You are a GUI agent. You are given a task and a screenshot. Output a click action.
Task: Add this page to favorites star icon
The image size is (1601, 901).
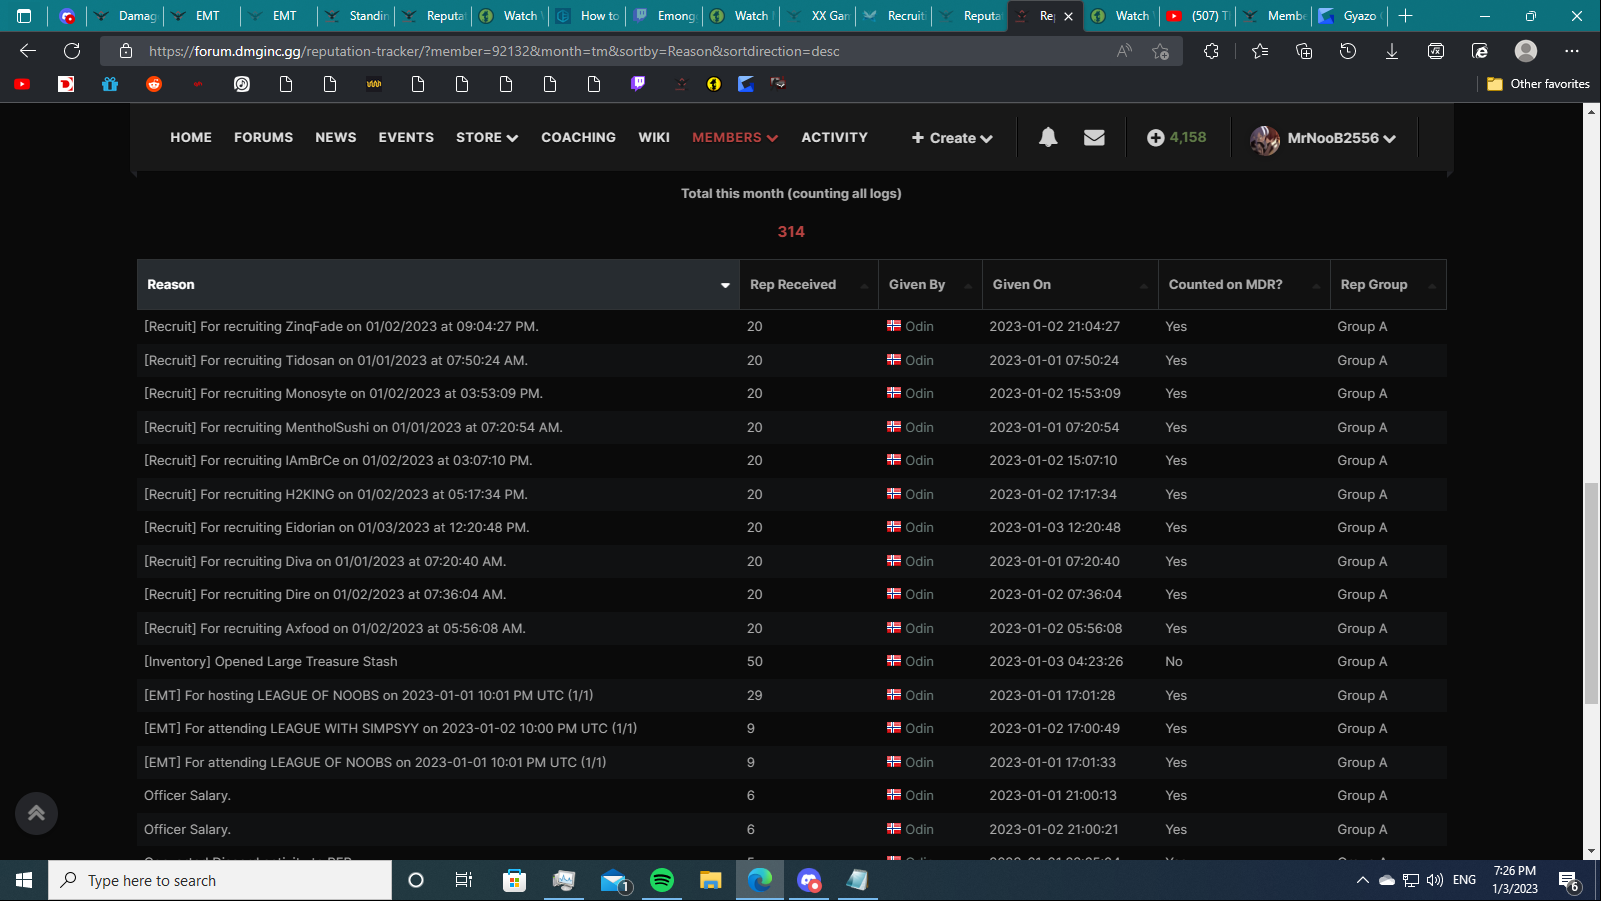tap(1160, 51)
